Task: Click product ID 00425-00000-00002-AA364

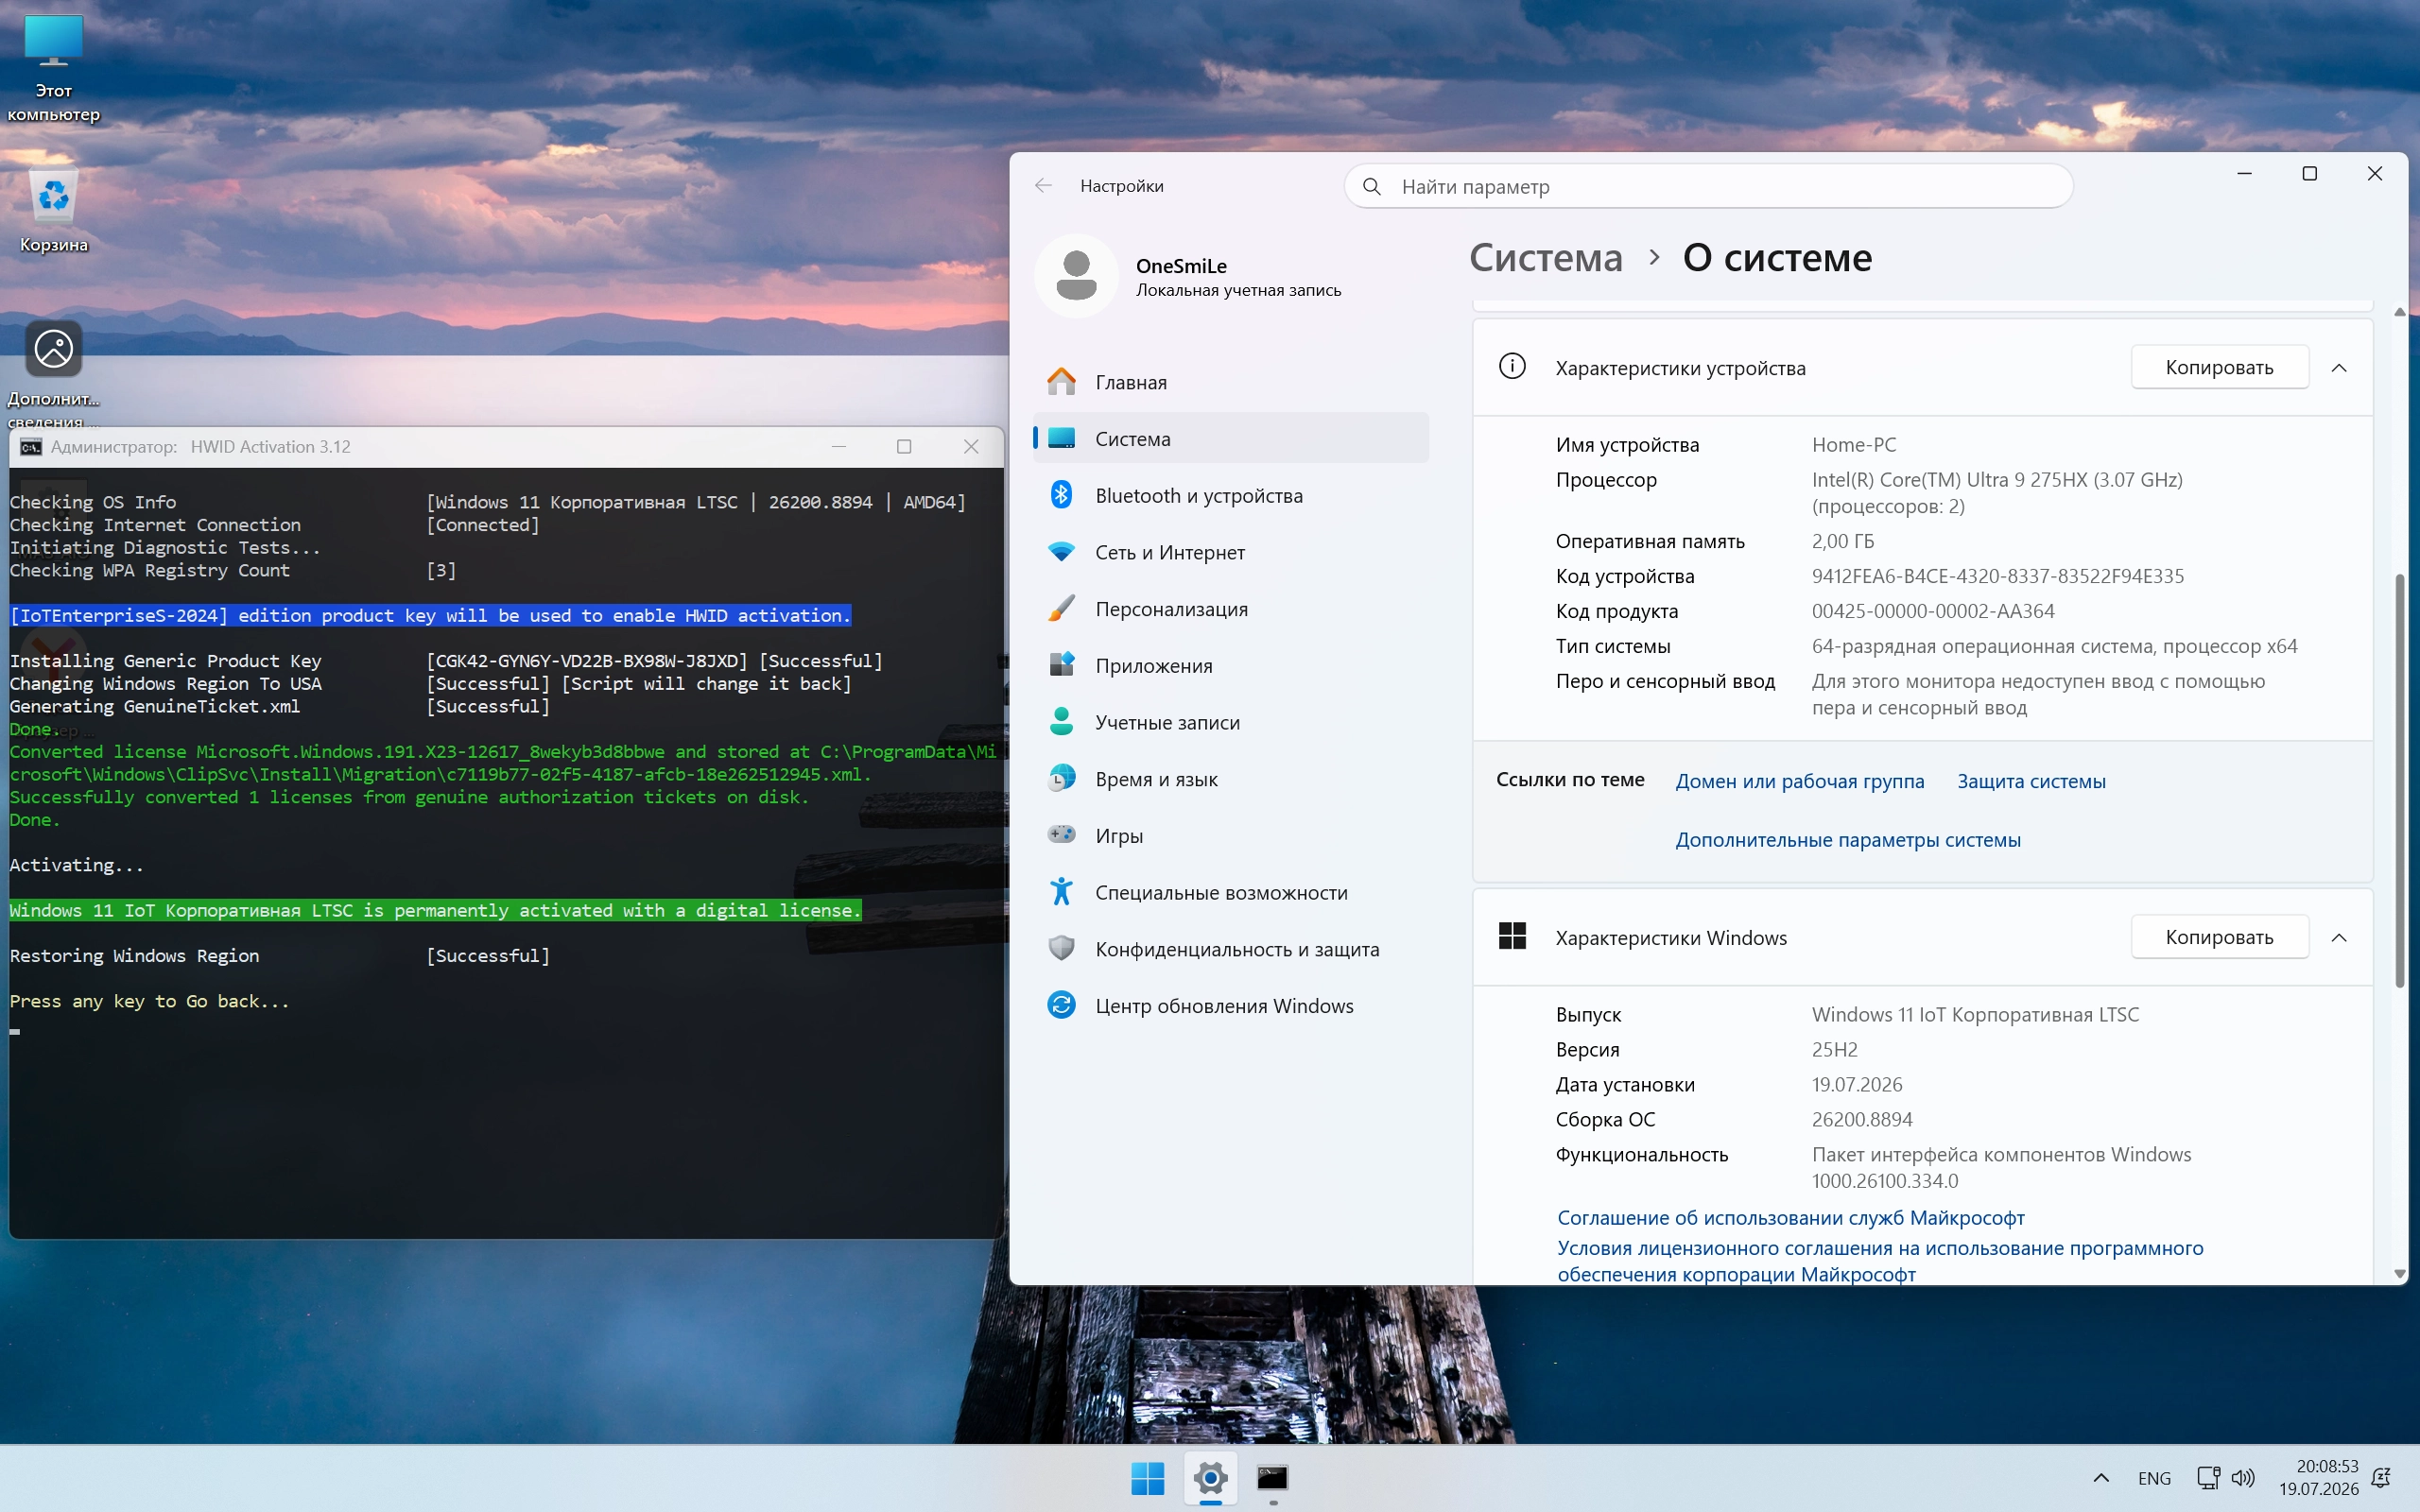Action: click(x=1933, y=611)
